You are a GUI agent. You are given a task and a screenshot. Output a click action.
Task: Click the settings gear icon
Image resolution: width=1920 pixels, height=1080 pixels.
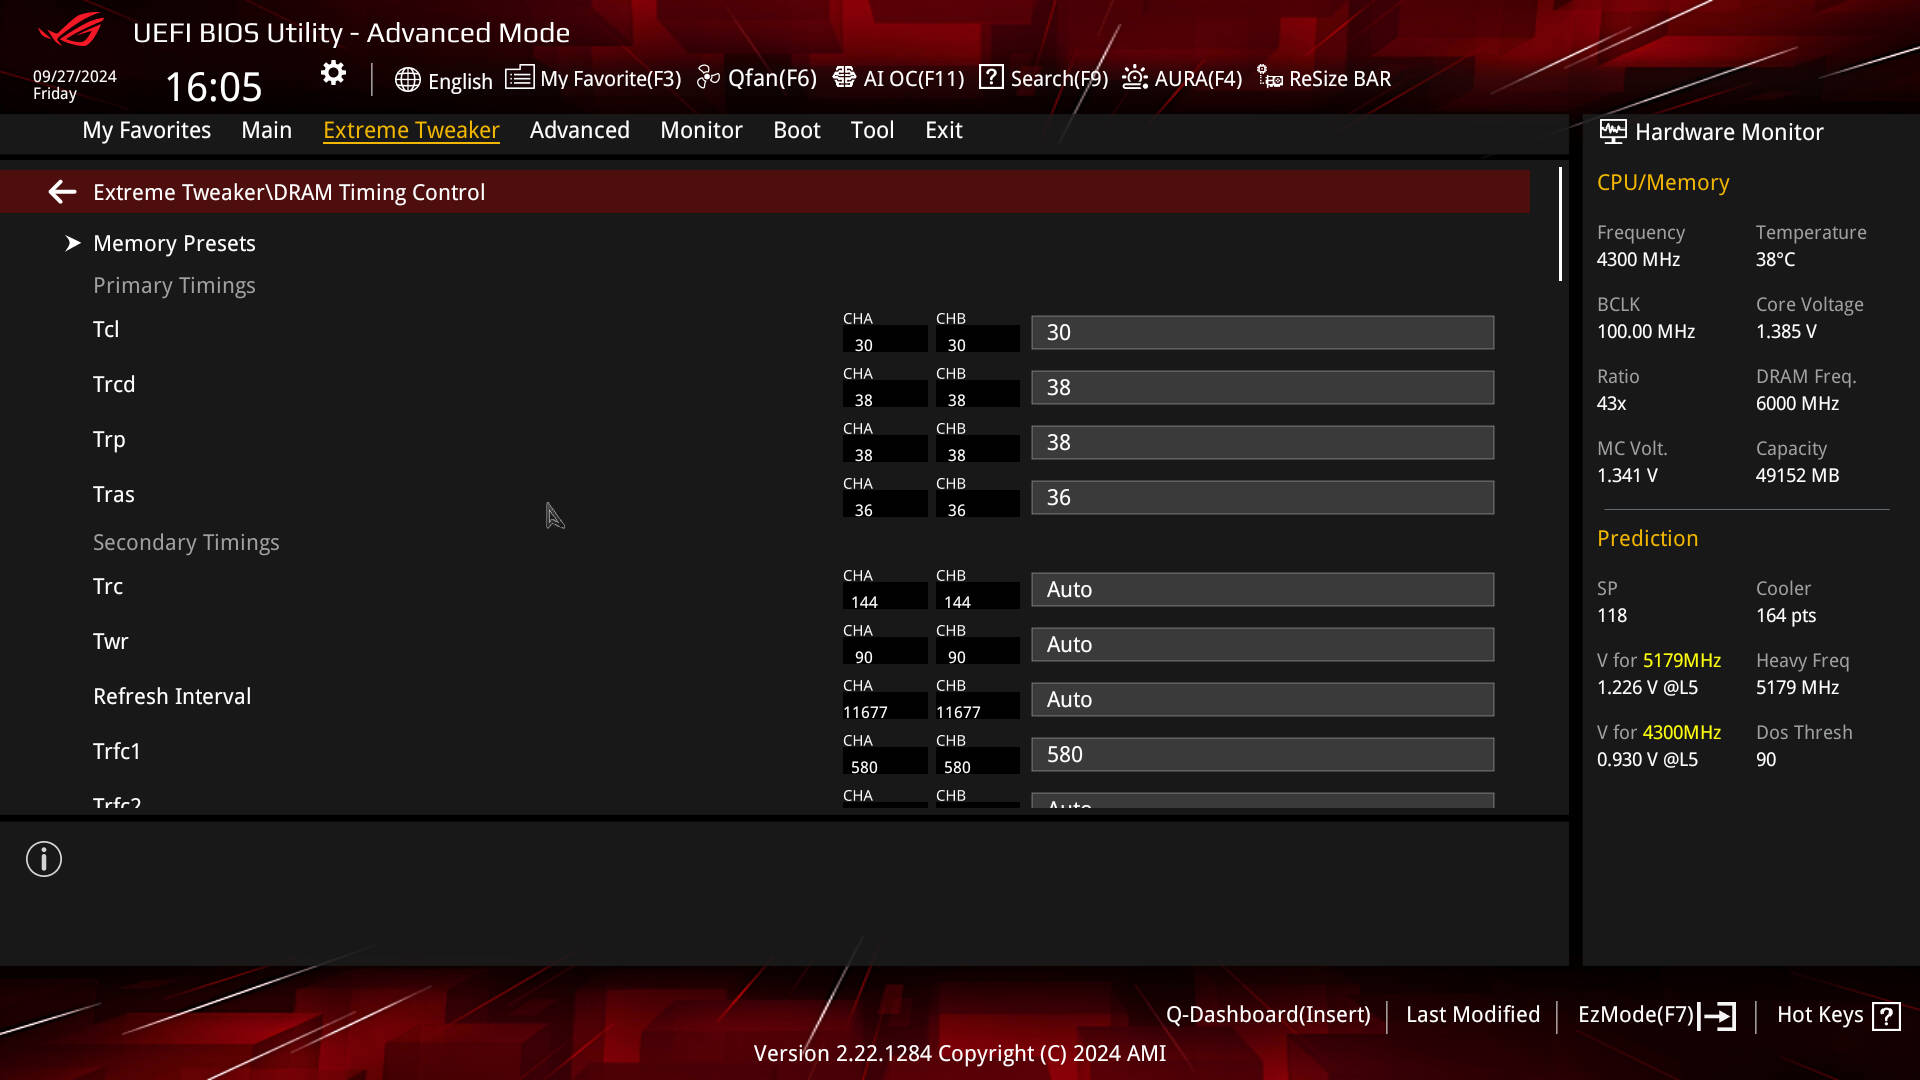point(333,73)
